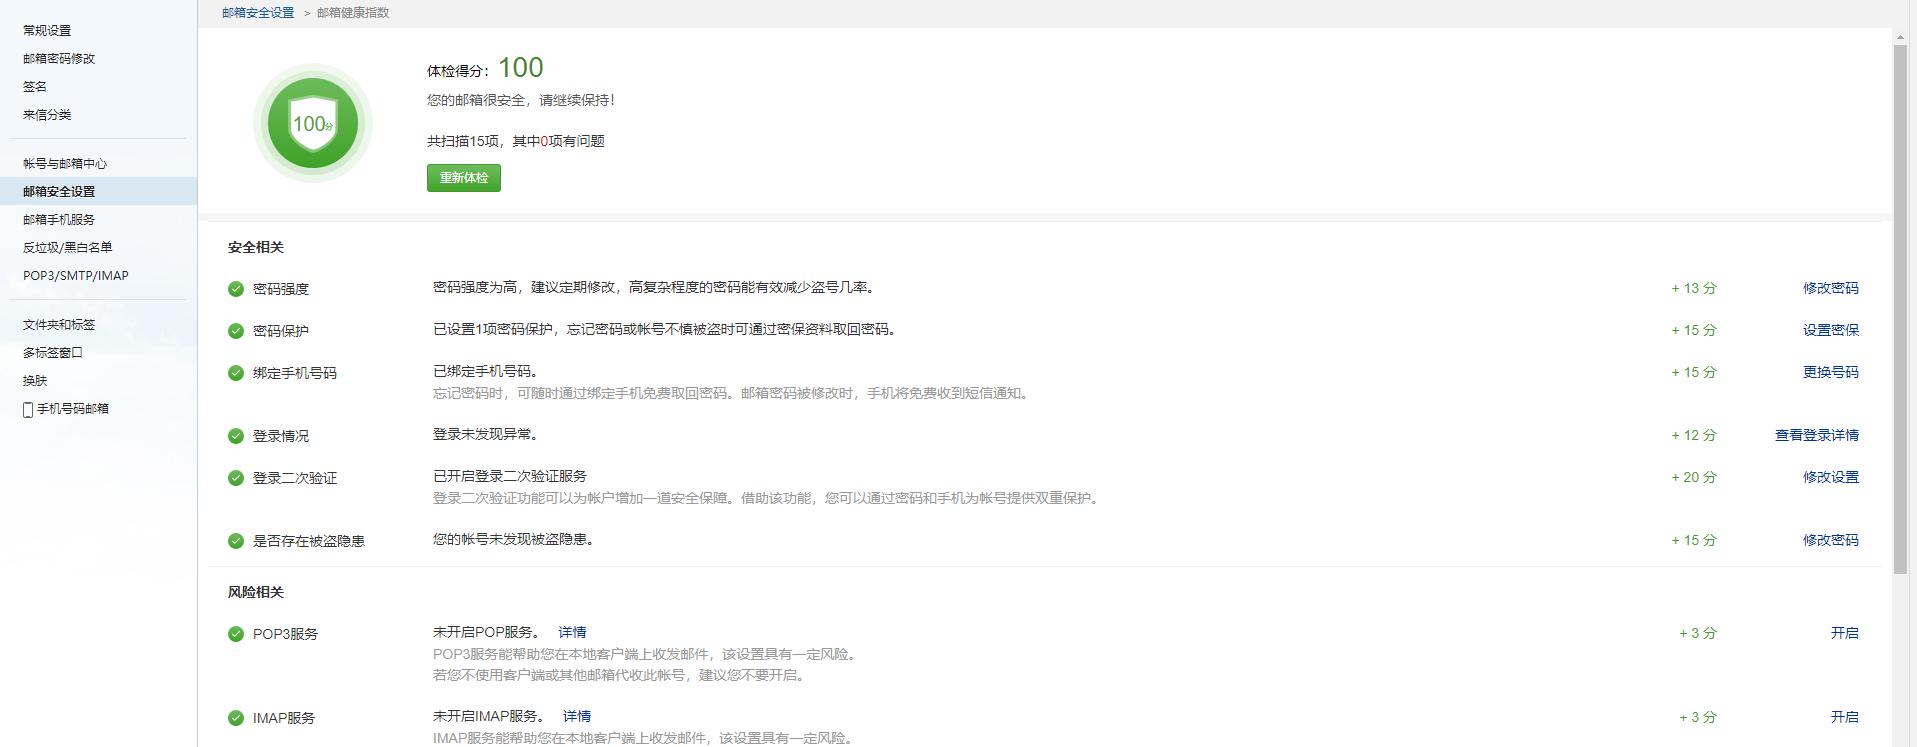The image size is (1917, 747).
Task: Open 来信分类 in the sidebar
Action: (x=47, y=115)
